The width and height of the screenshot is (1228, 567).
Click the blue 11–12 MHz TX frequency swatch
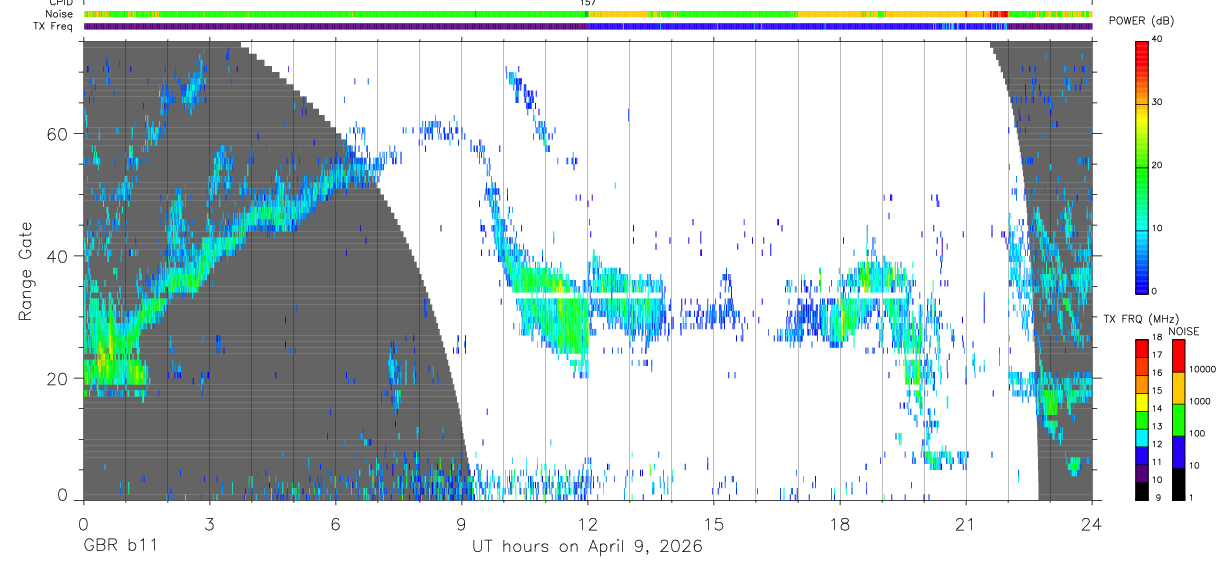[x=1142, y=454]
